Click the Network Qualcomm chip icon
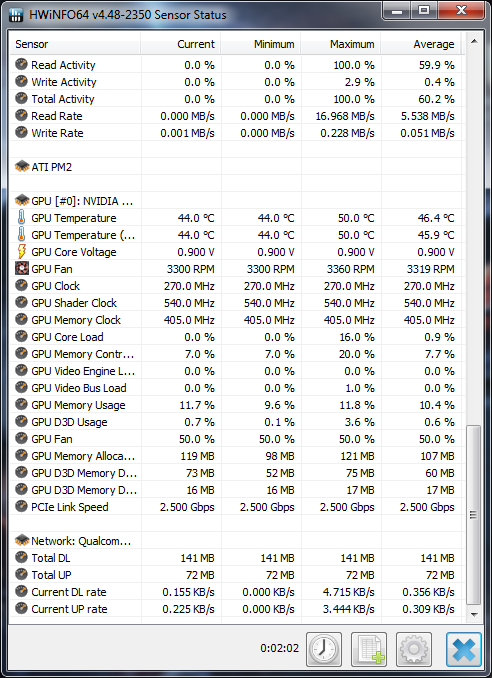This screenshot has width=492, height=678. pos(21,540)
